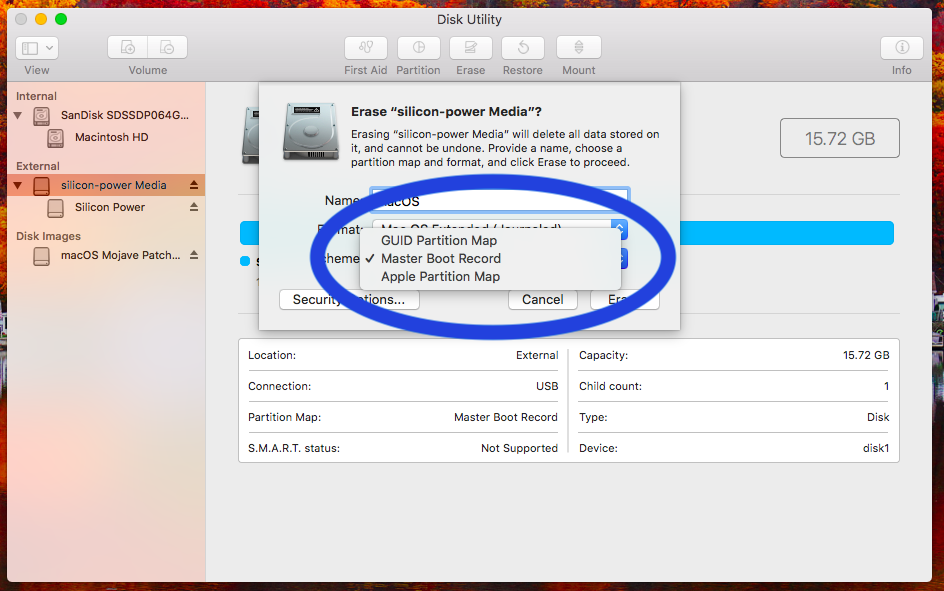Click the green zoom window button

click(61, 19)
